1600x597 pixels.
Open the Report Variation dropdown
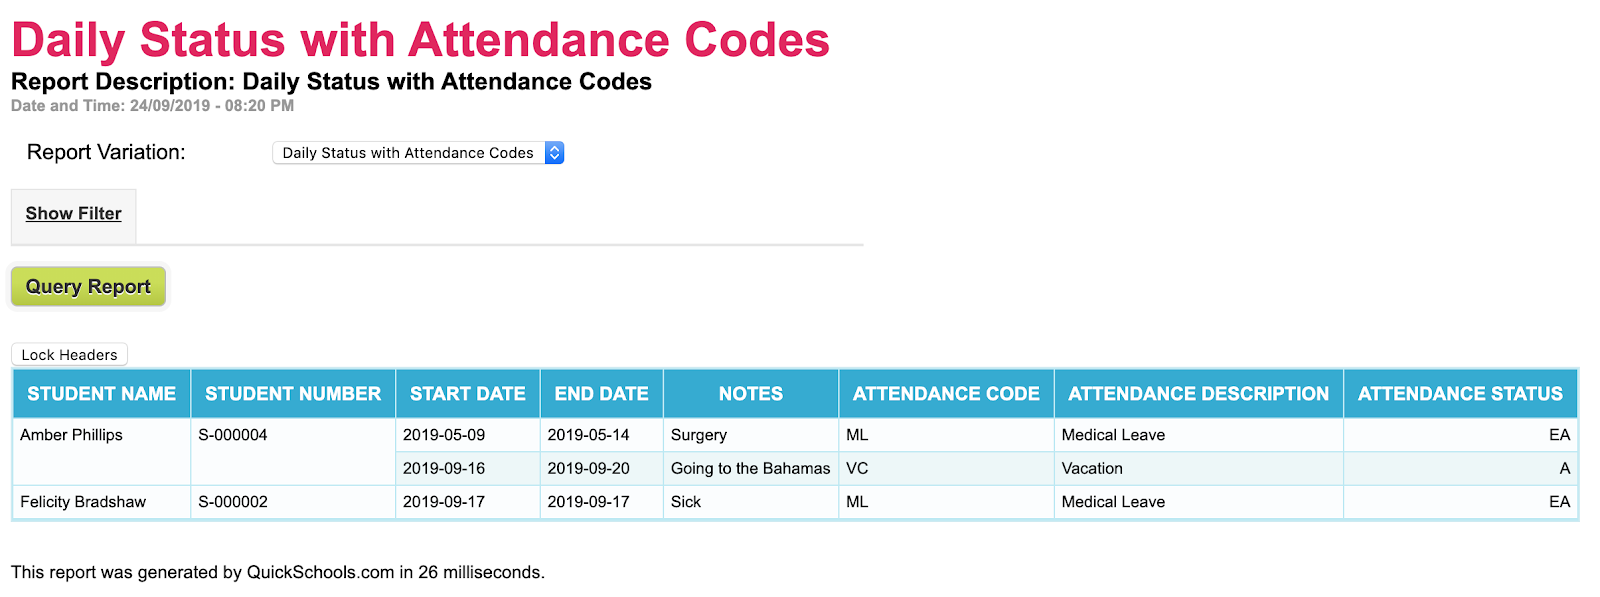point(418,153)
